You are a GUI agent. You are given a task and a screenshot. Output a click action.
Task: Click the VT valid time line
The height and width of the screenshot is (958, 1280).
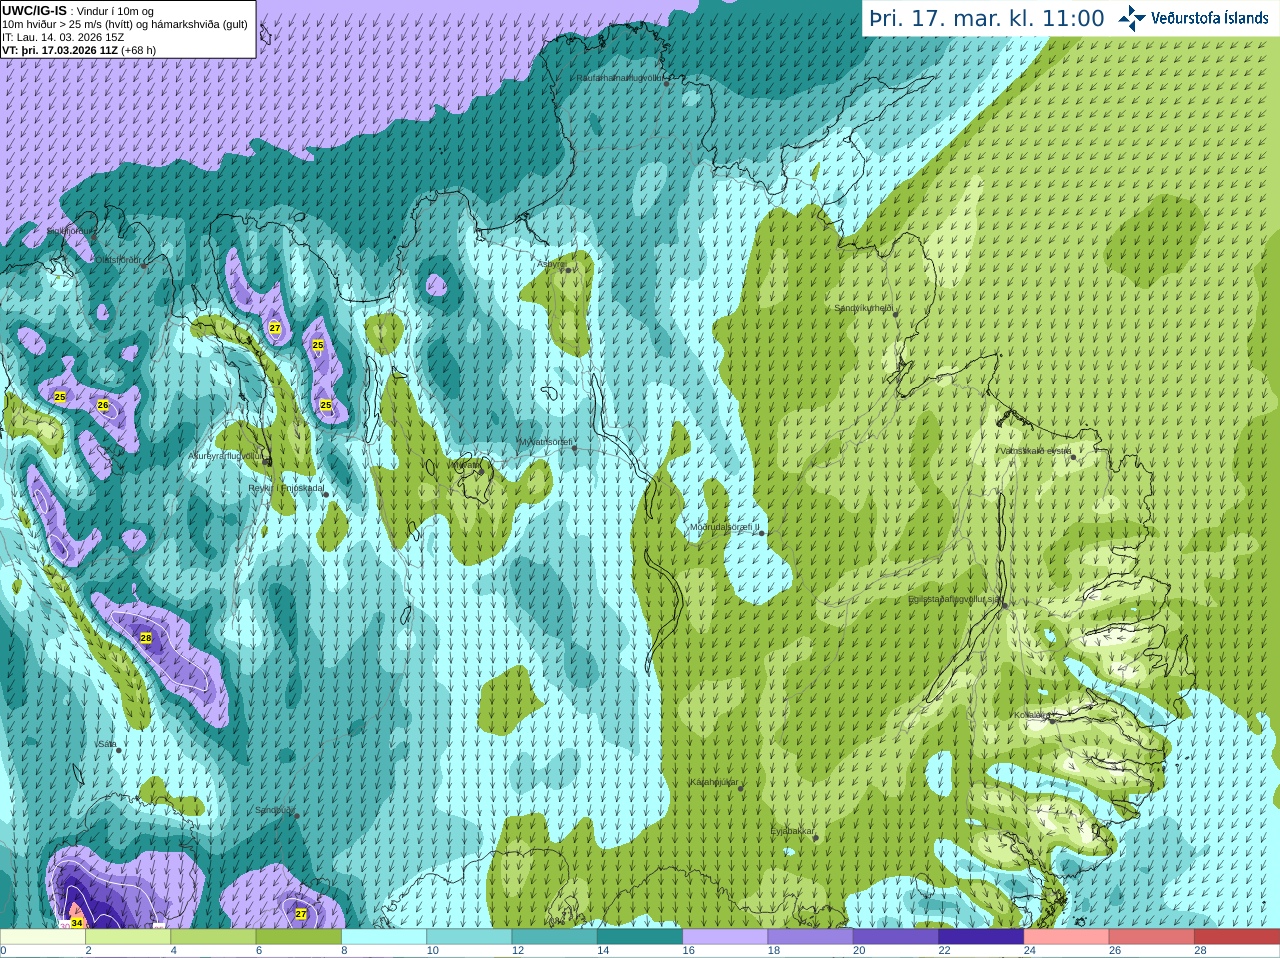coord(79,50)
